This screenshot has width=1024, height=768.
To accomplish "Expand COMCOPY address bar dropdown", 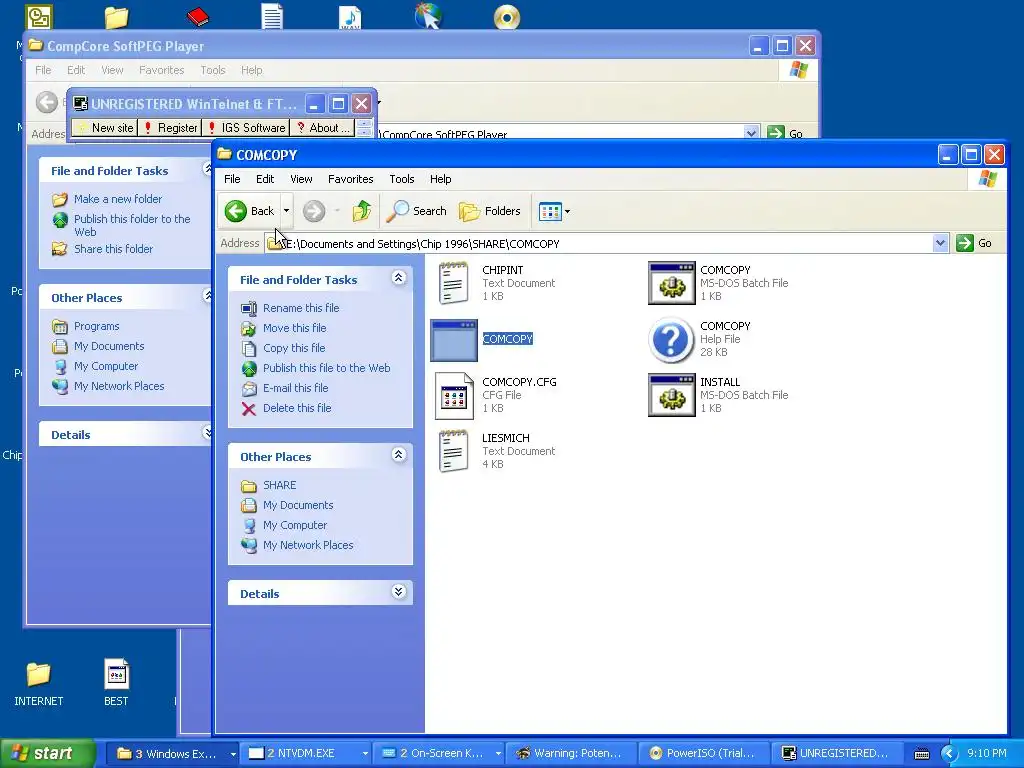I will pyautogui.click(x=940, y=243).
